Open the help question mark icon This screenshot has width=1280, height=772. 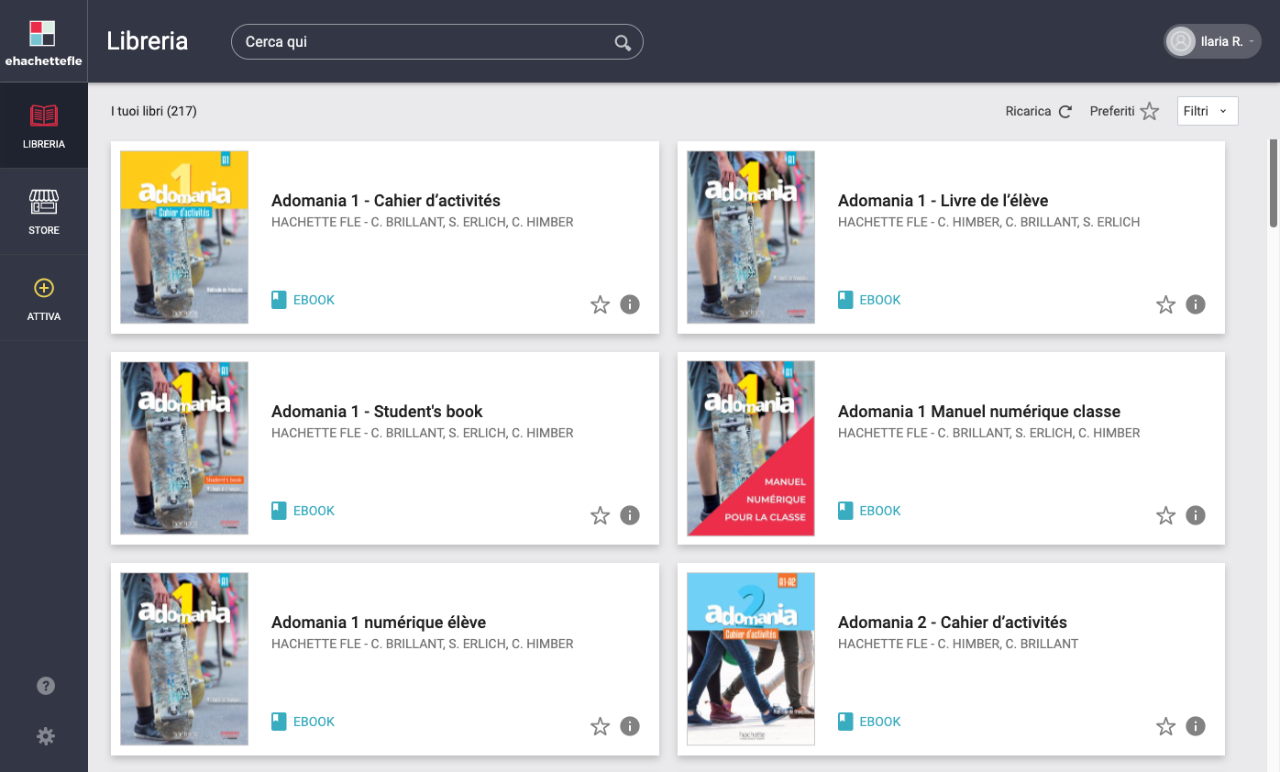point(45,686)
